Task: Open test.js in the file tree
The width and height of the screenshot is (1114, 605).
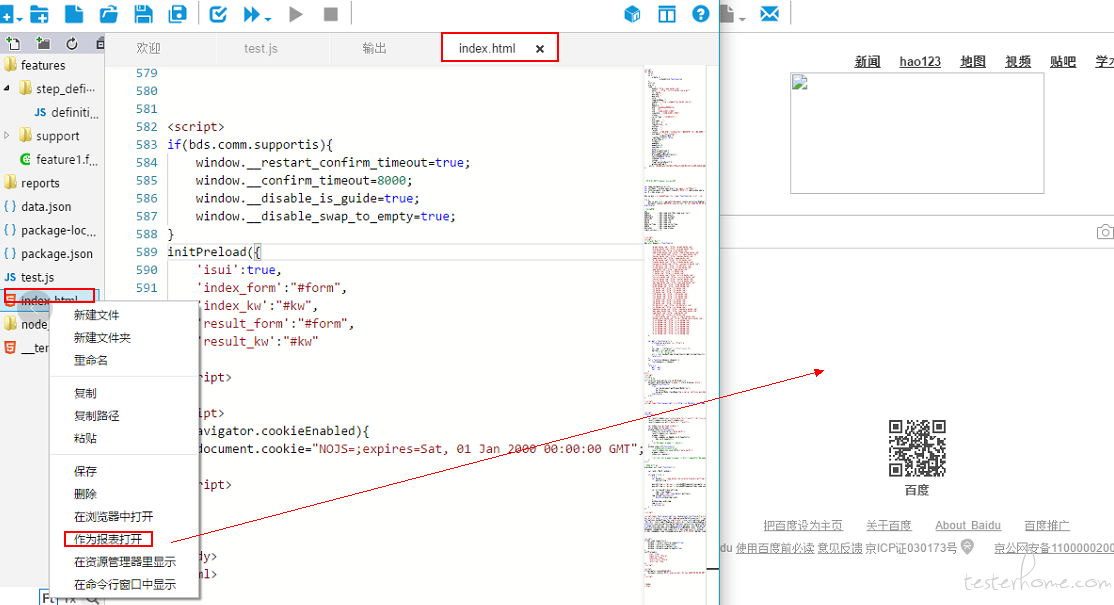Action: coord(37,277)
